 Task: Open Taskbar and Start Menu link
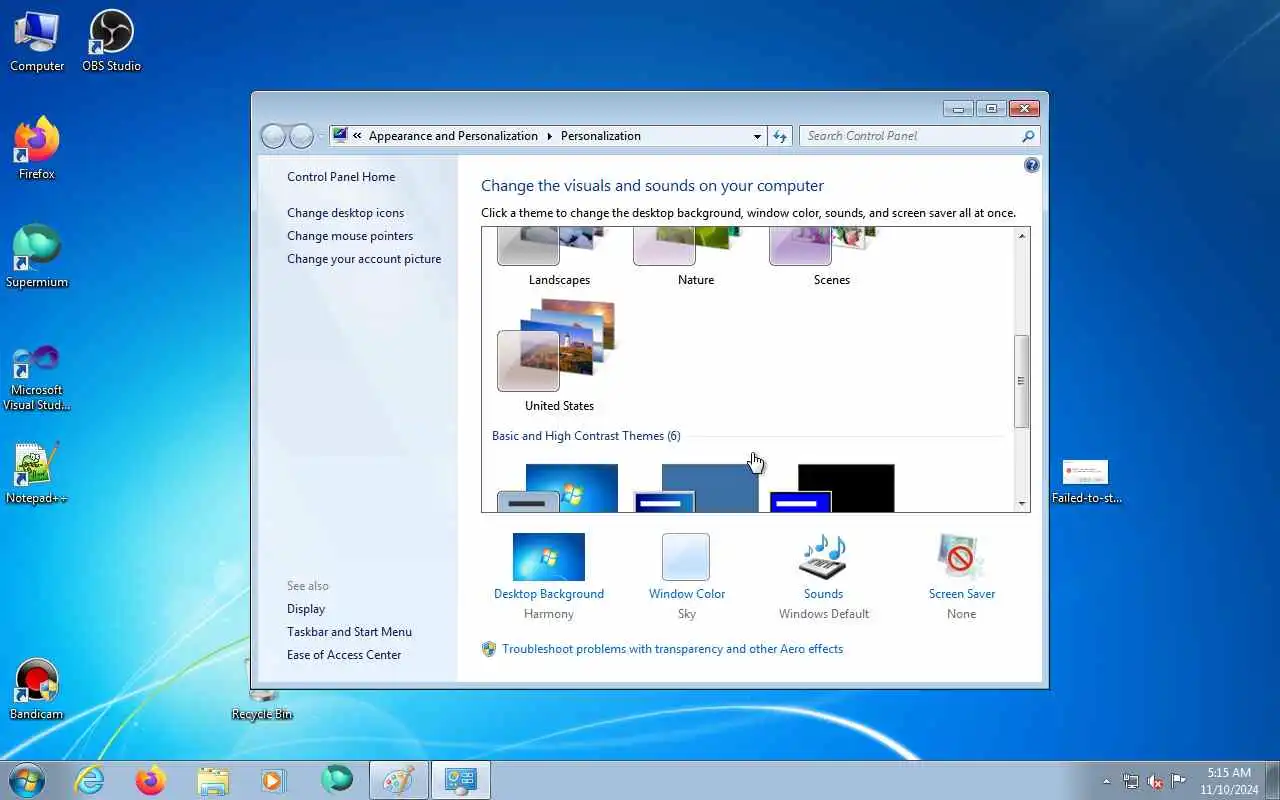(x=349, y=632)
